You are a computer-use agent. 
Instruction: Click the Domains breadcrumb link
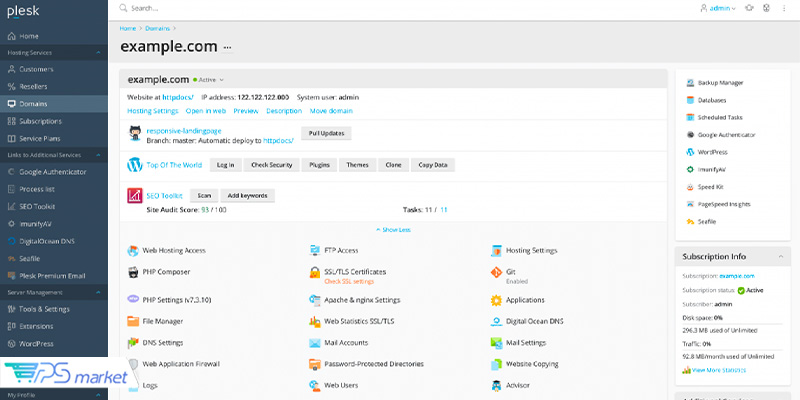158,29
